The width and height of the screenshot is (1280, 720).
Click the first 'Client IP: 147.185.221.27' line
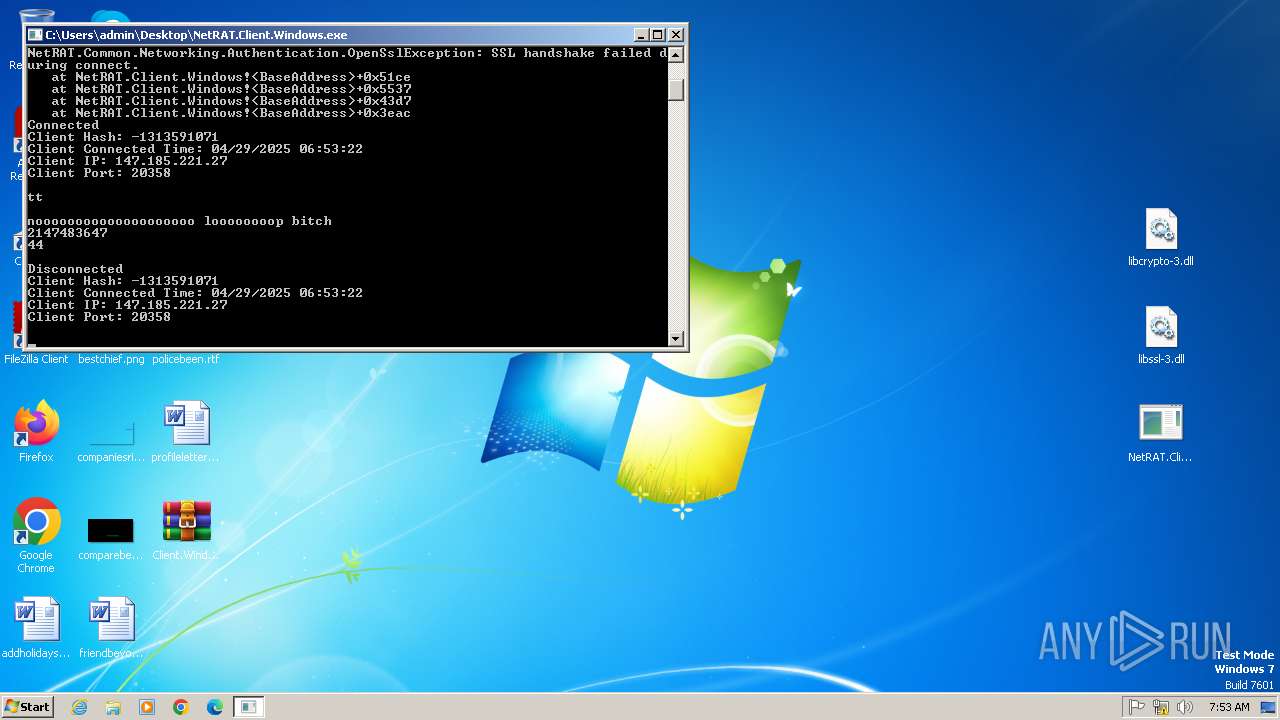(x=127, y=161)
